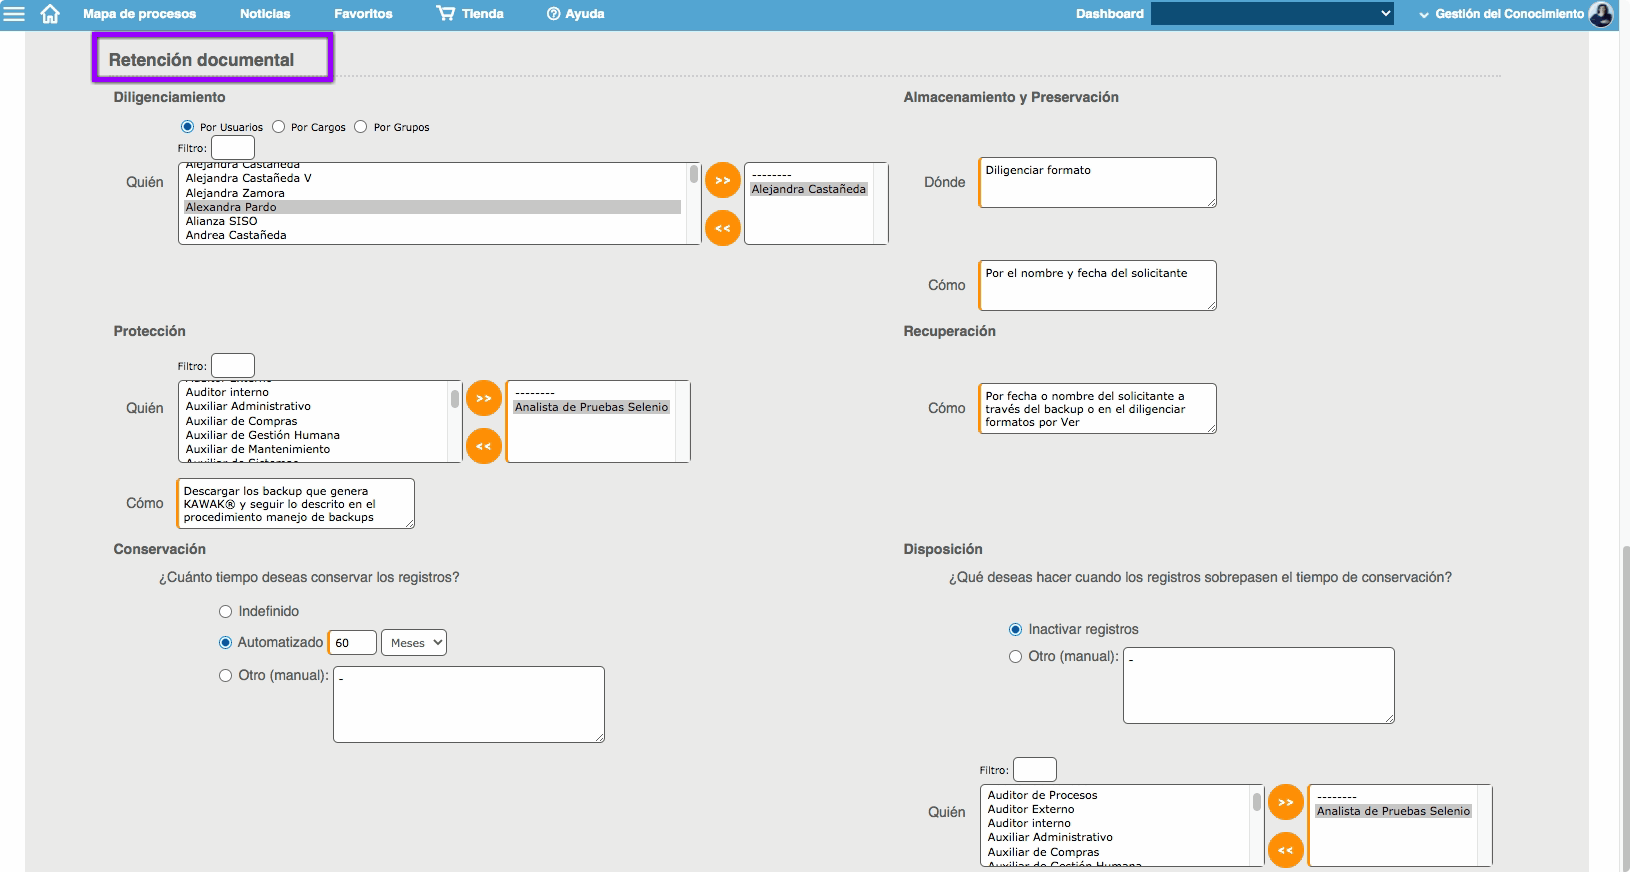
Task: Click Protección Cómo textarea
Action: pos(296,503)
